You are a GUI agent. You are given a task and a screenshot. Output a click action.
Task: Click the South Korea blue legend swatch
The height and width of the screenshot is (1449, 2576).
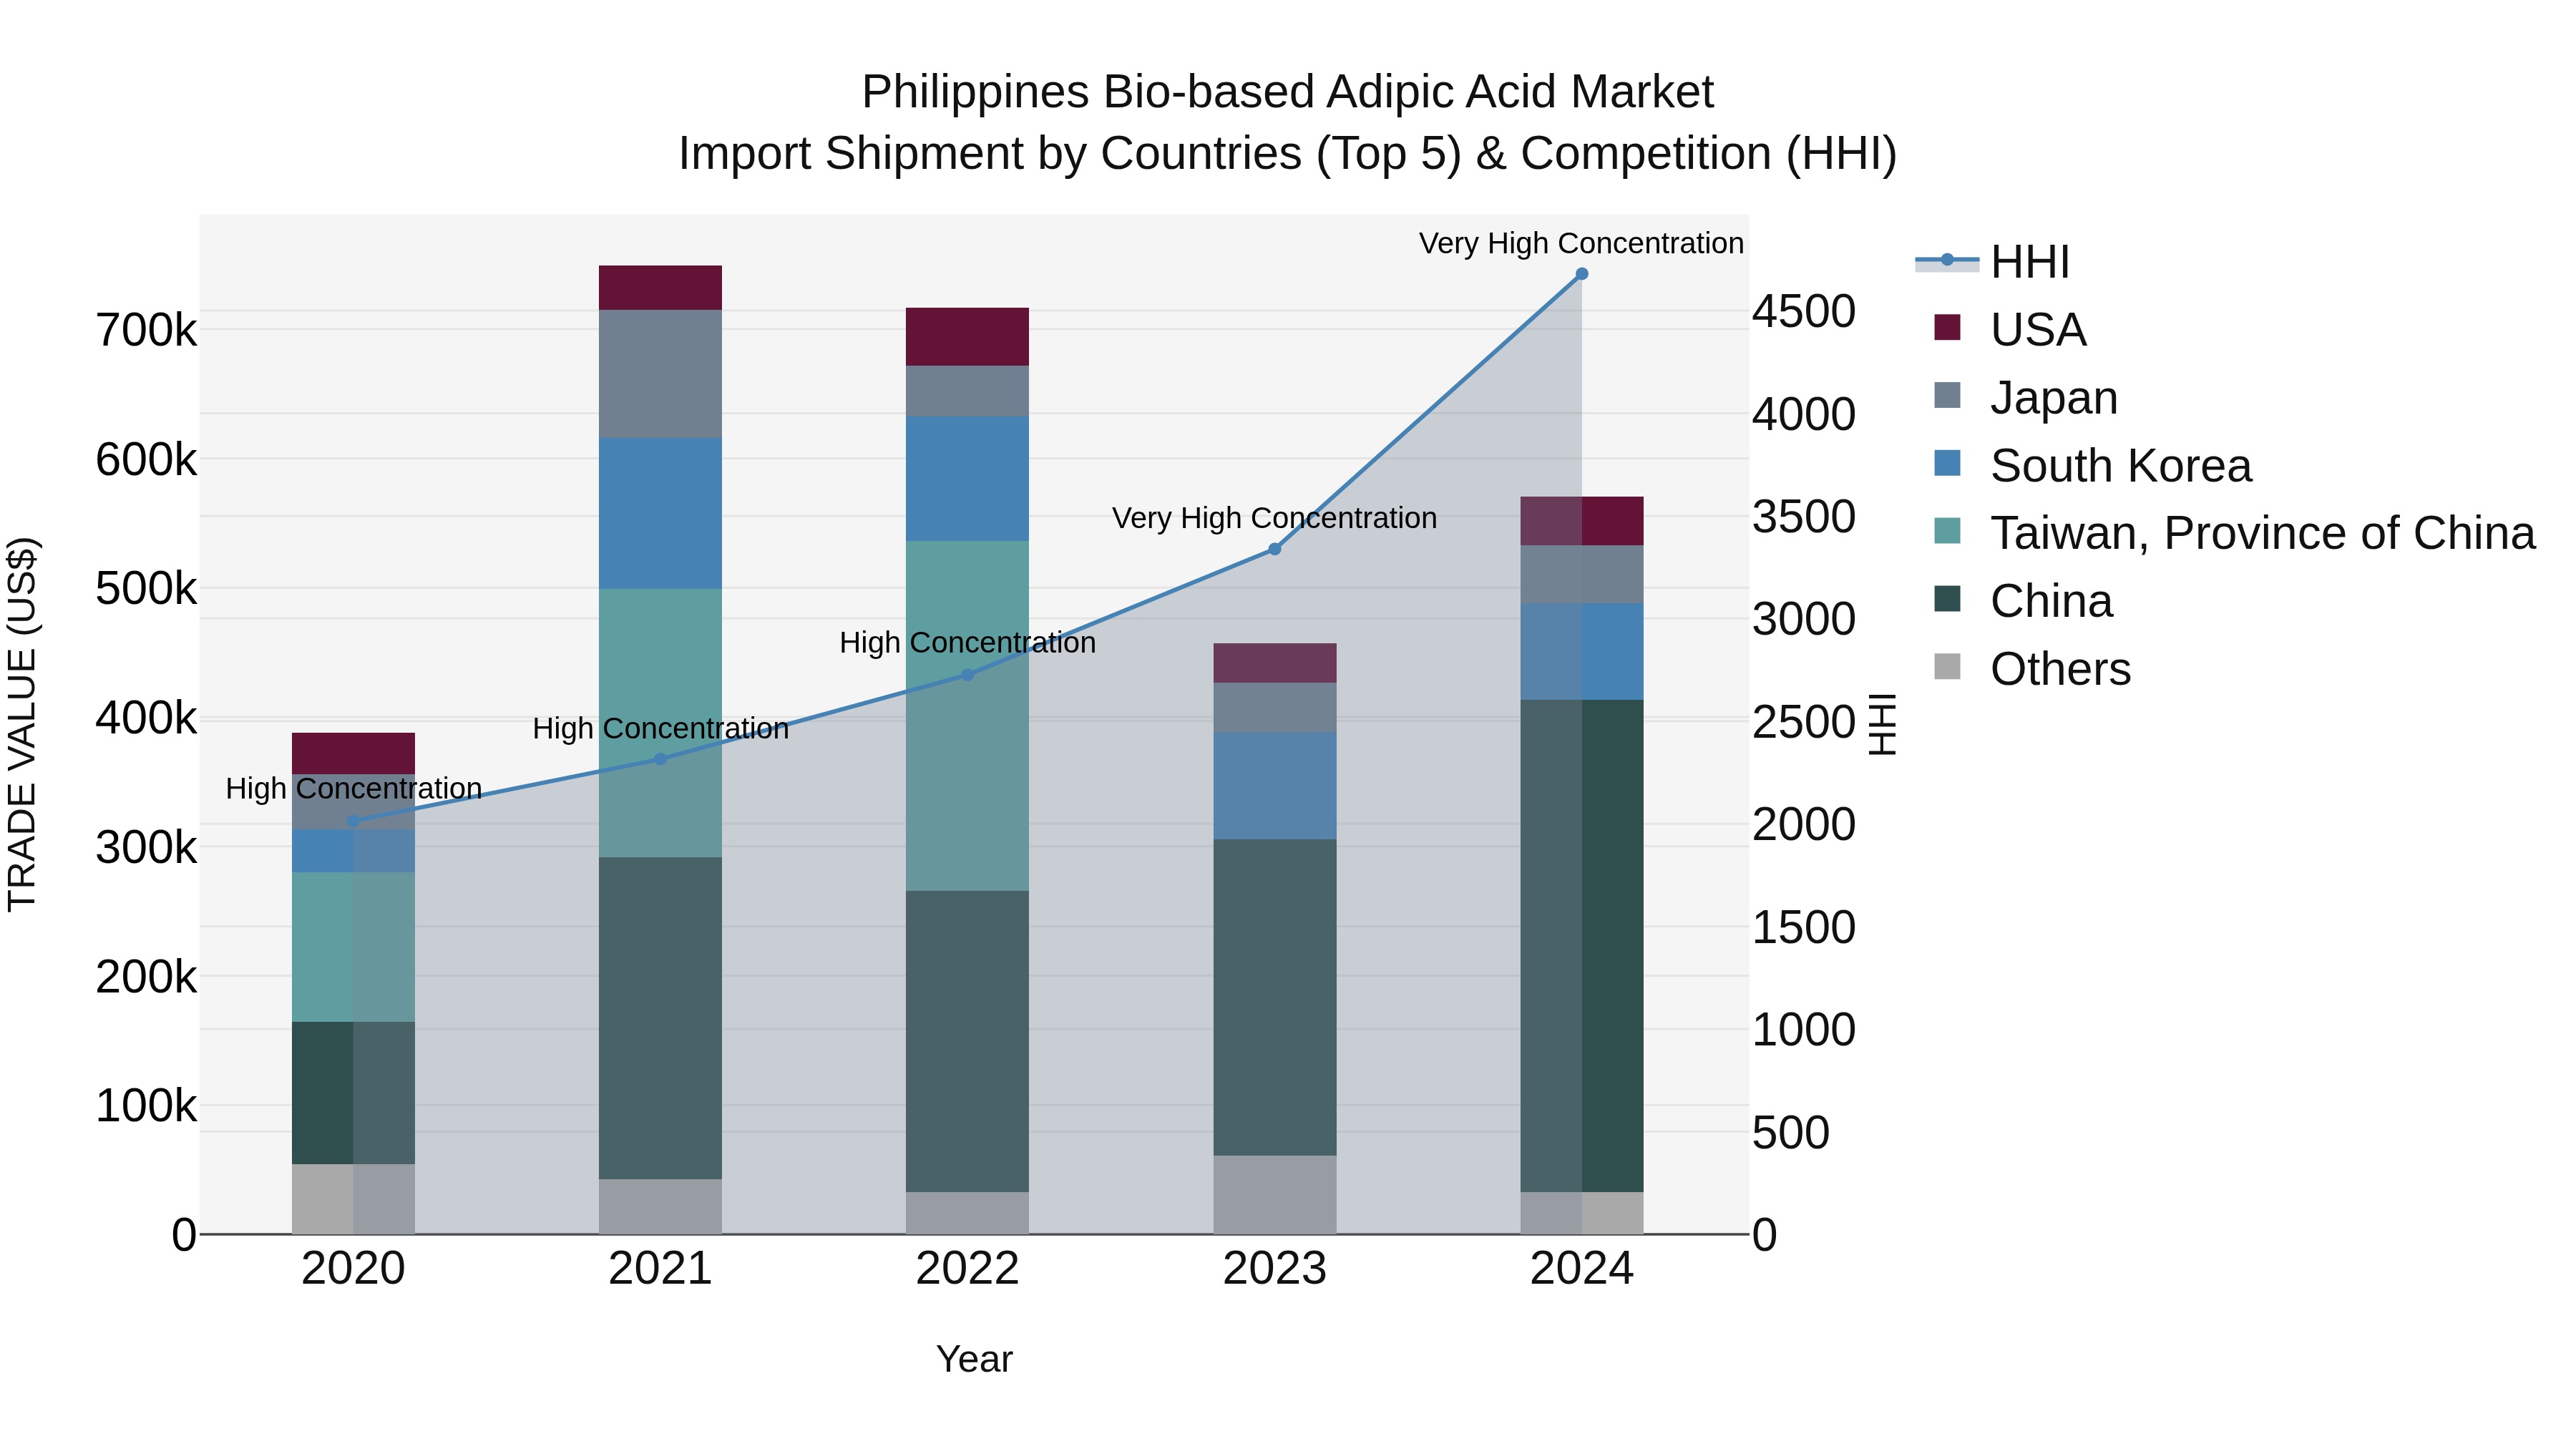click(x=1947, y=463)
